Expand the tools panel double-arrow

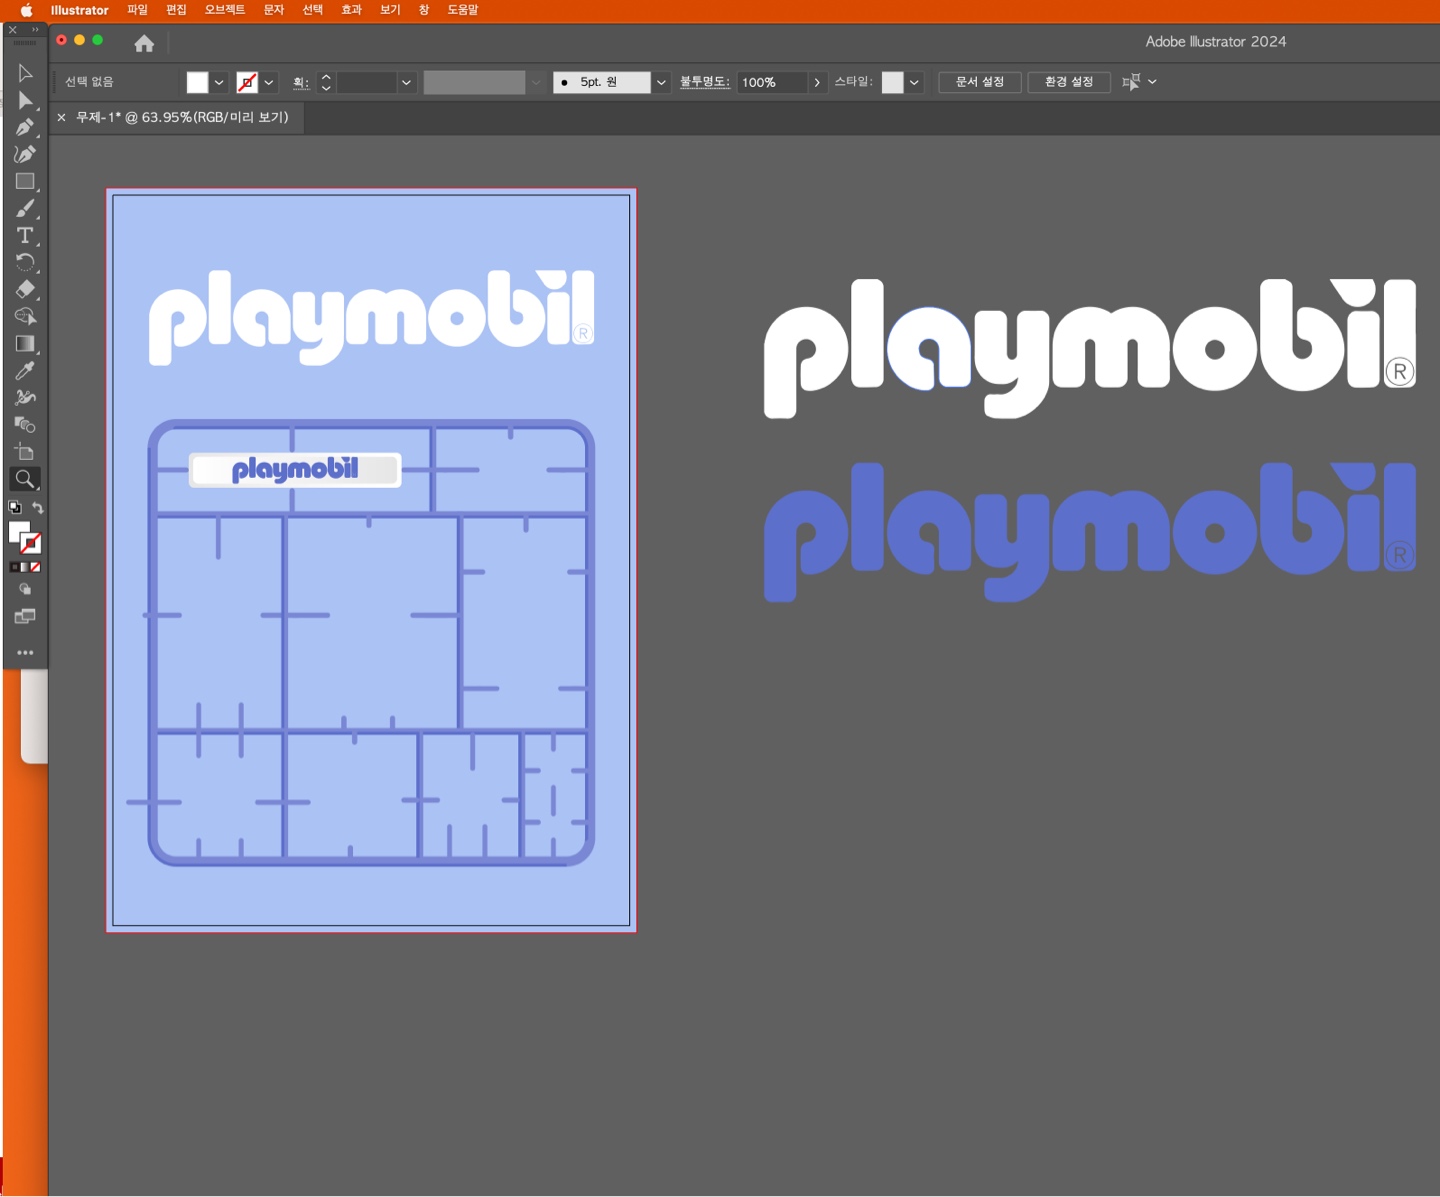(35, 30)
